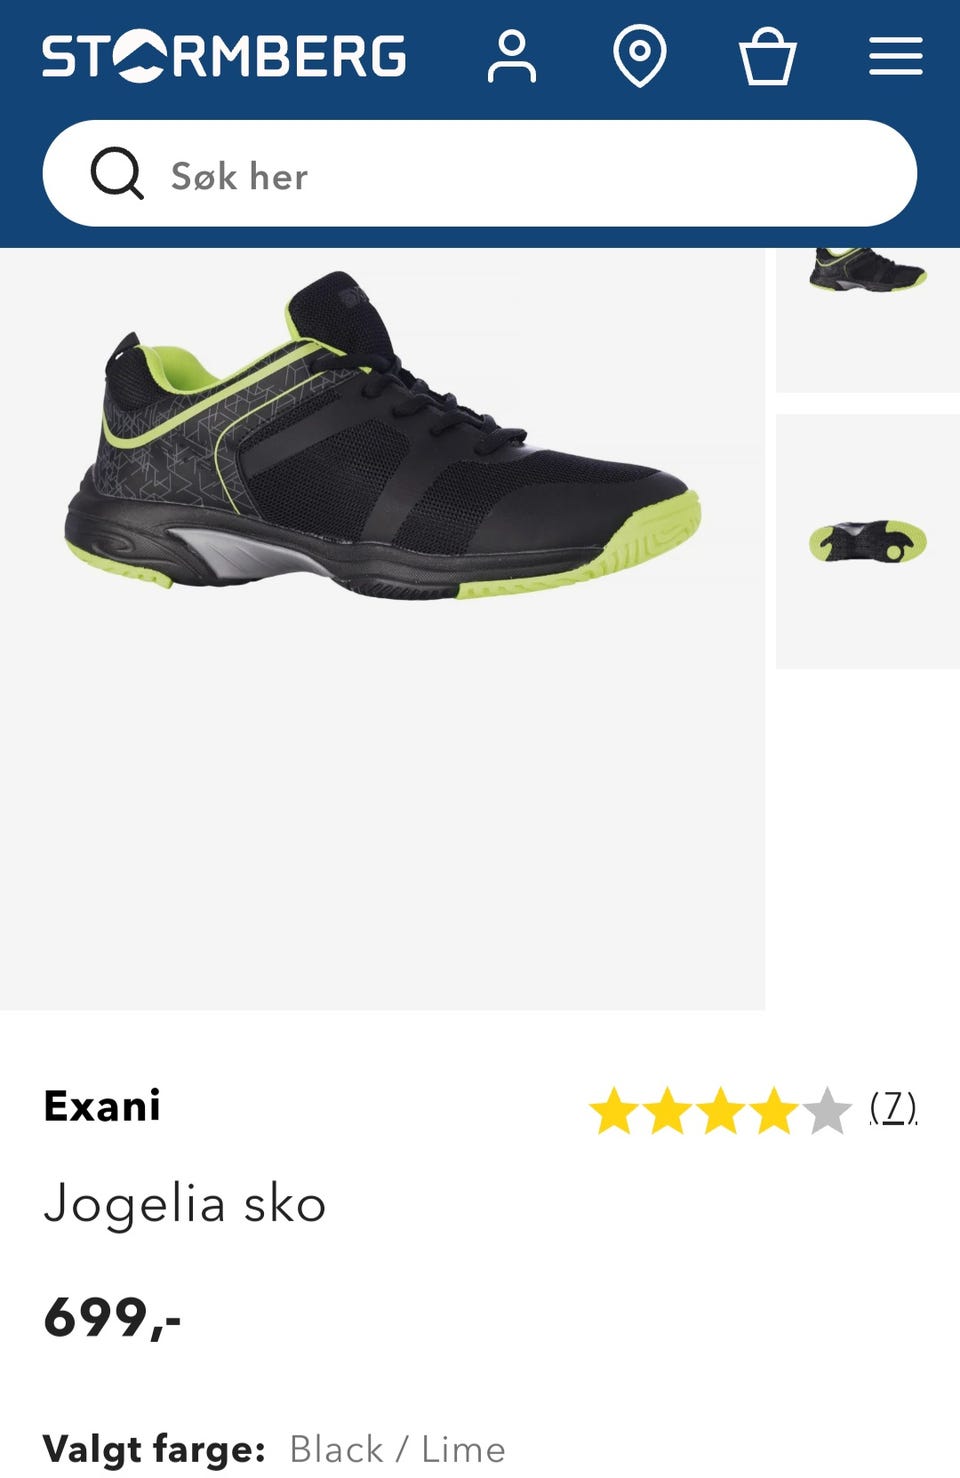Open the store locator pin icon
This screenshot has height=1478, width=960.
pyautogui.click(x=640, y=56)
